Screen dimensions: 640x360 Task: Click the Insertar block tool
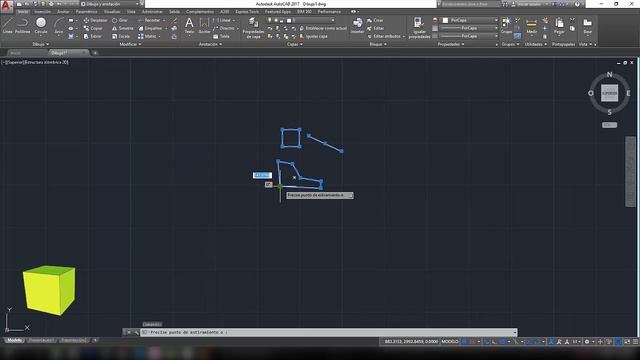[x=357, y=26]
